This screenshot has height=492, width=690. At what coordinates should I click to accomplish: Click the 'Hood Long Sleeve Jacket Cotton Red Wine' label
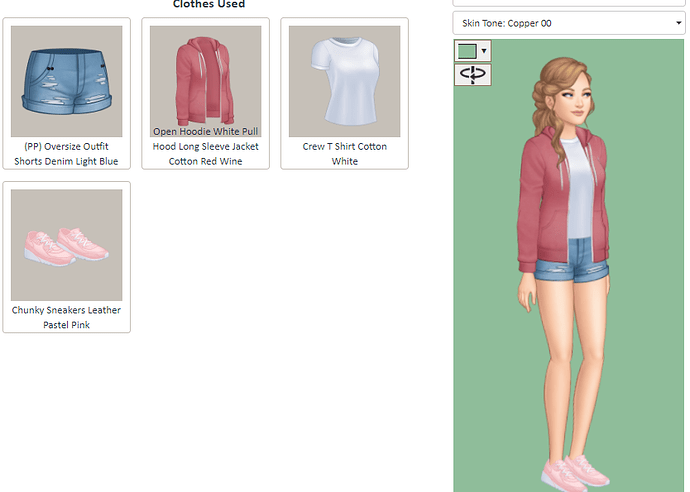pos(206,154)
